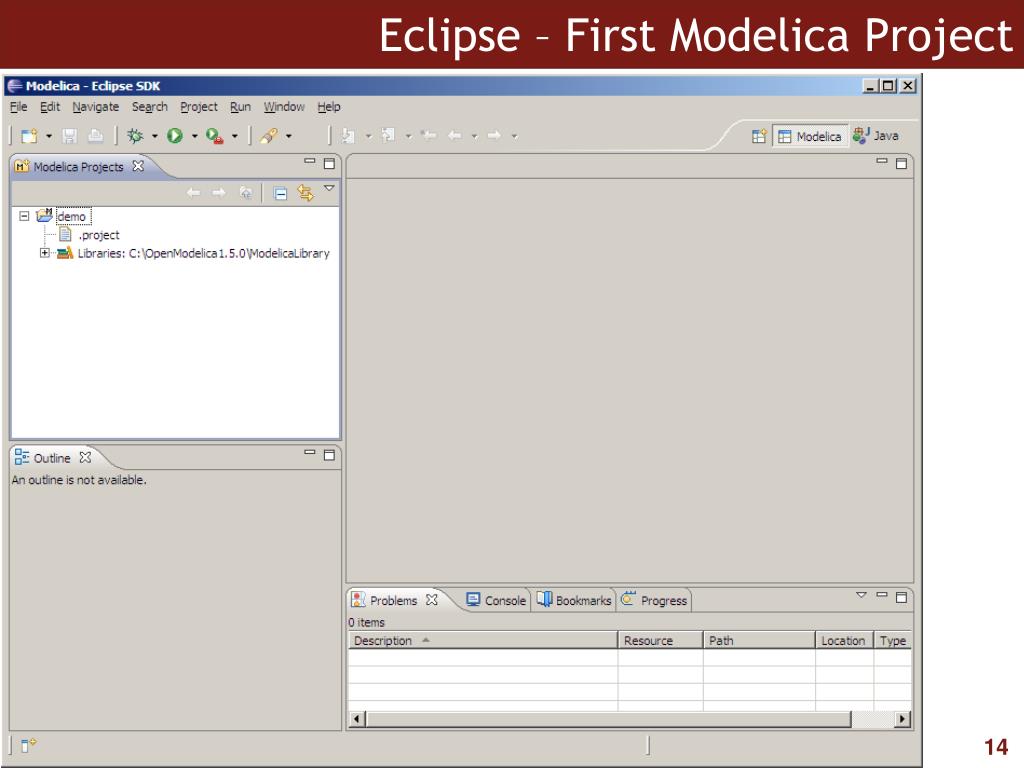This screenshot has height=768, width=1024.
Task: Maximize the Outline panel
Action: click(329, 455)
